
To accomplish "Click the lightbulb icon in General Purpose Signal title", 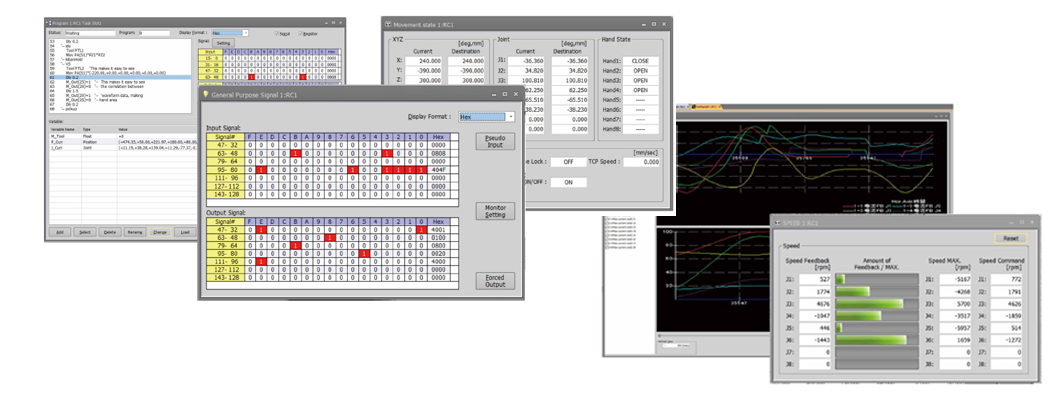I will pos(206,93).
